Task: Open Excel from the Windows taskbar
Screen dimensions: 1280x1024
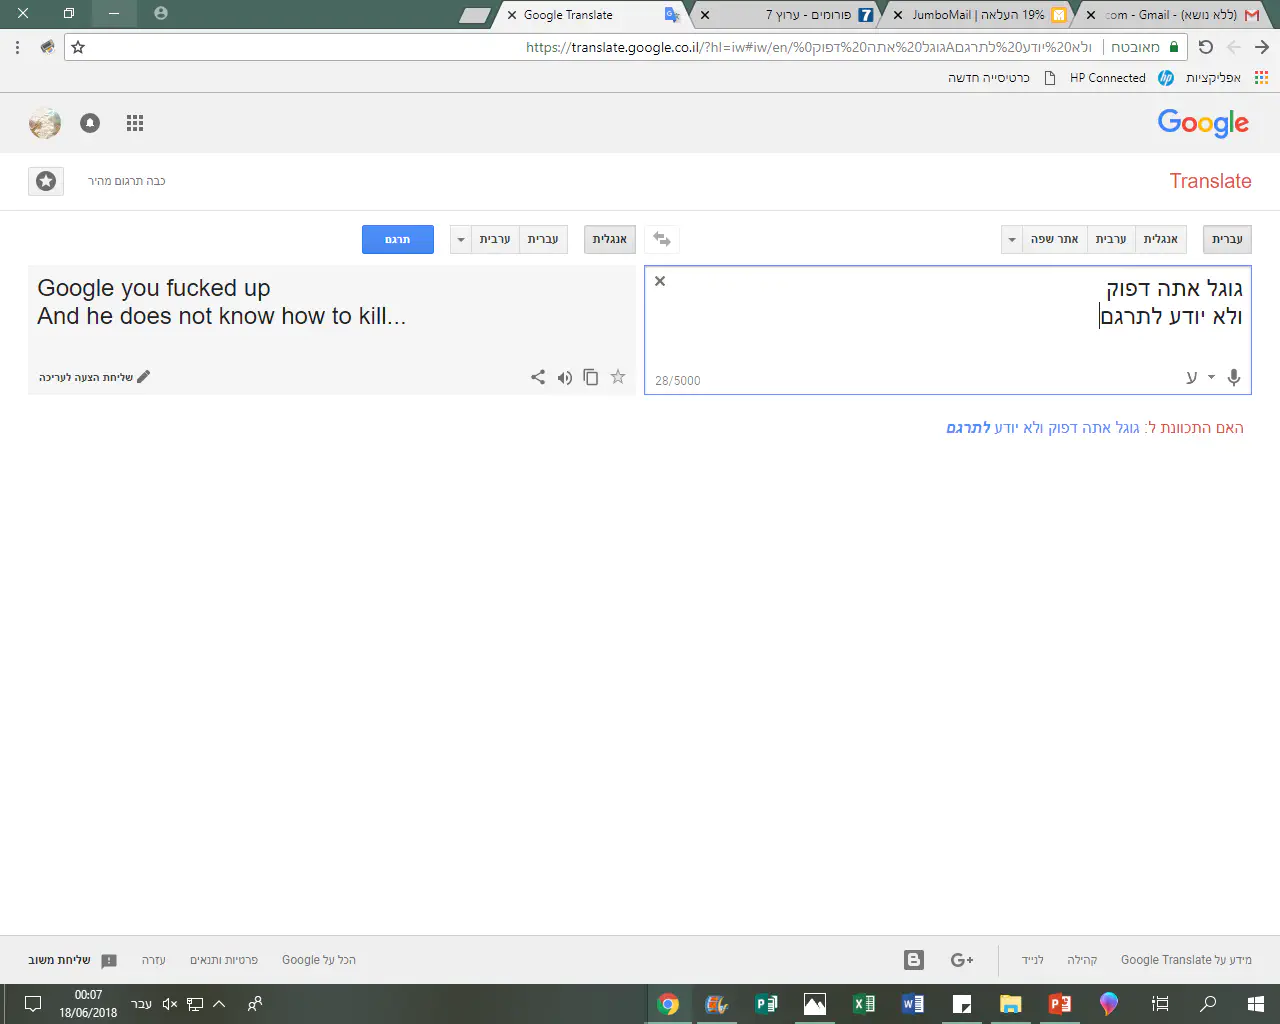Action: (863, 1004)
